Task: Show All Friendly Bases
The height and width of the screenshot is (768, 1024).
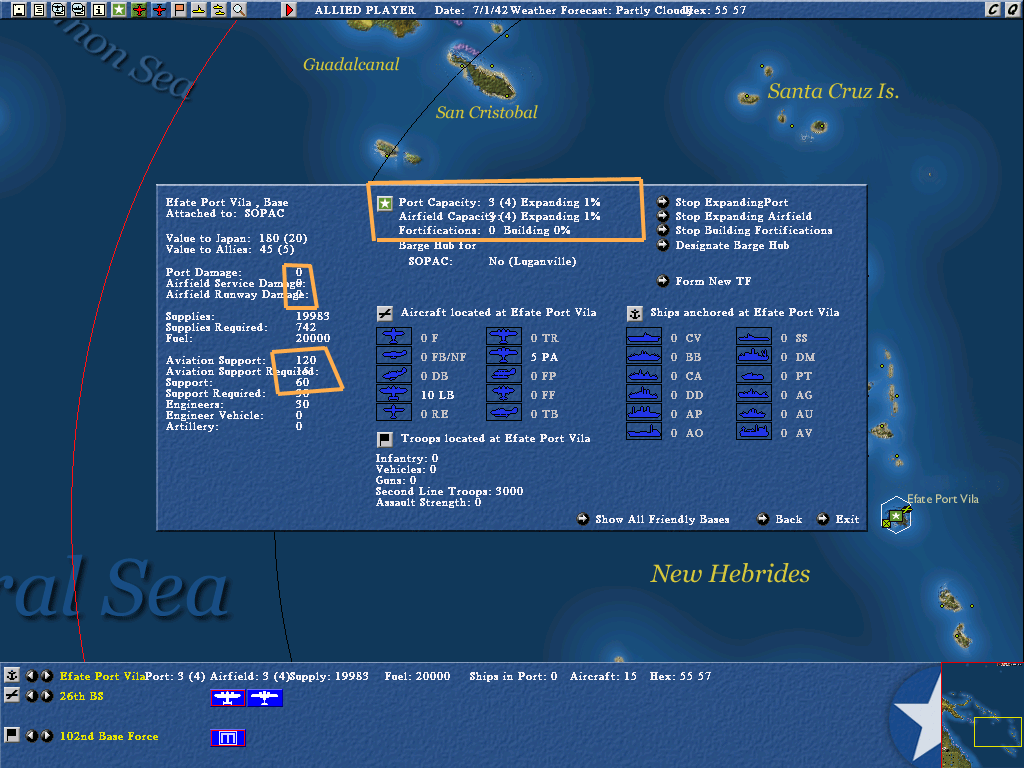Action: tap(653, 519)
